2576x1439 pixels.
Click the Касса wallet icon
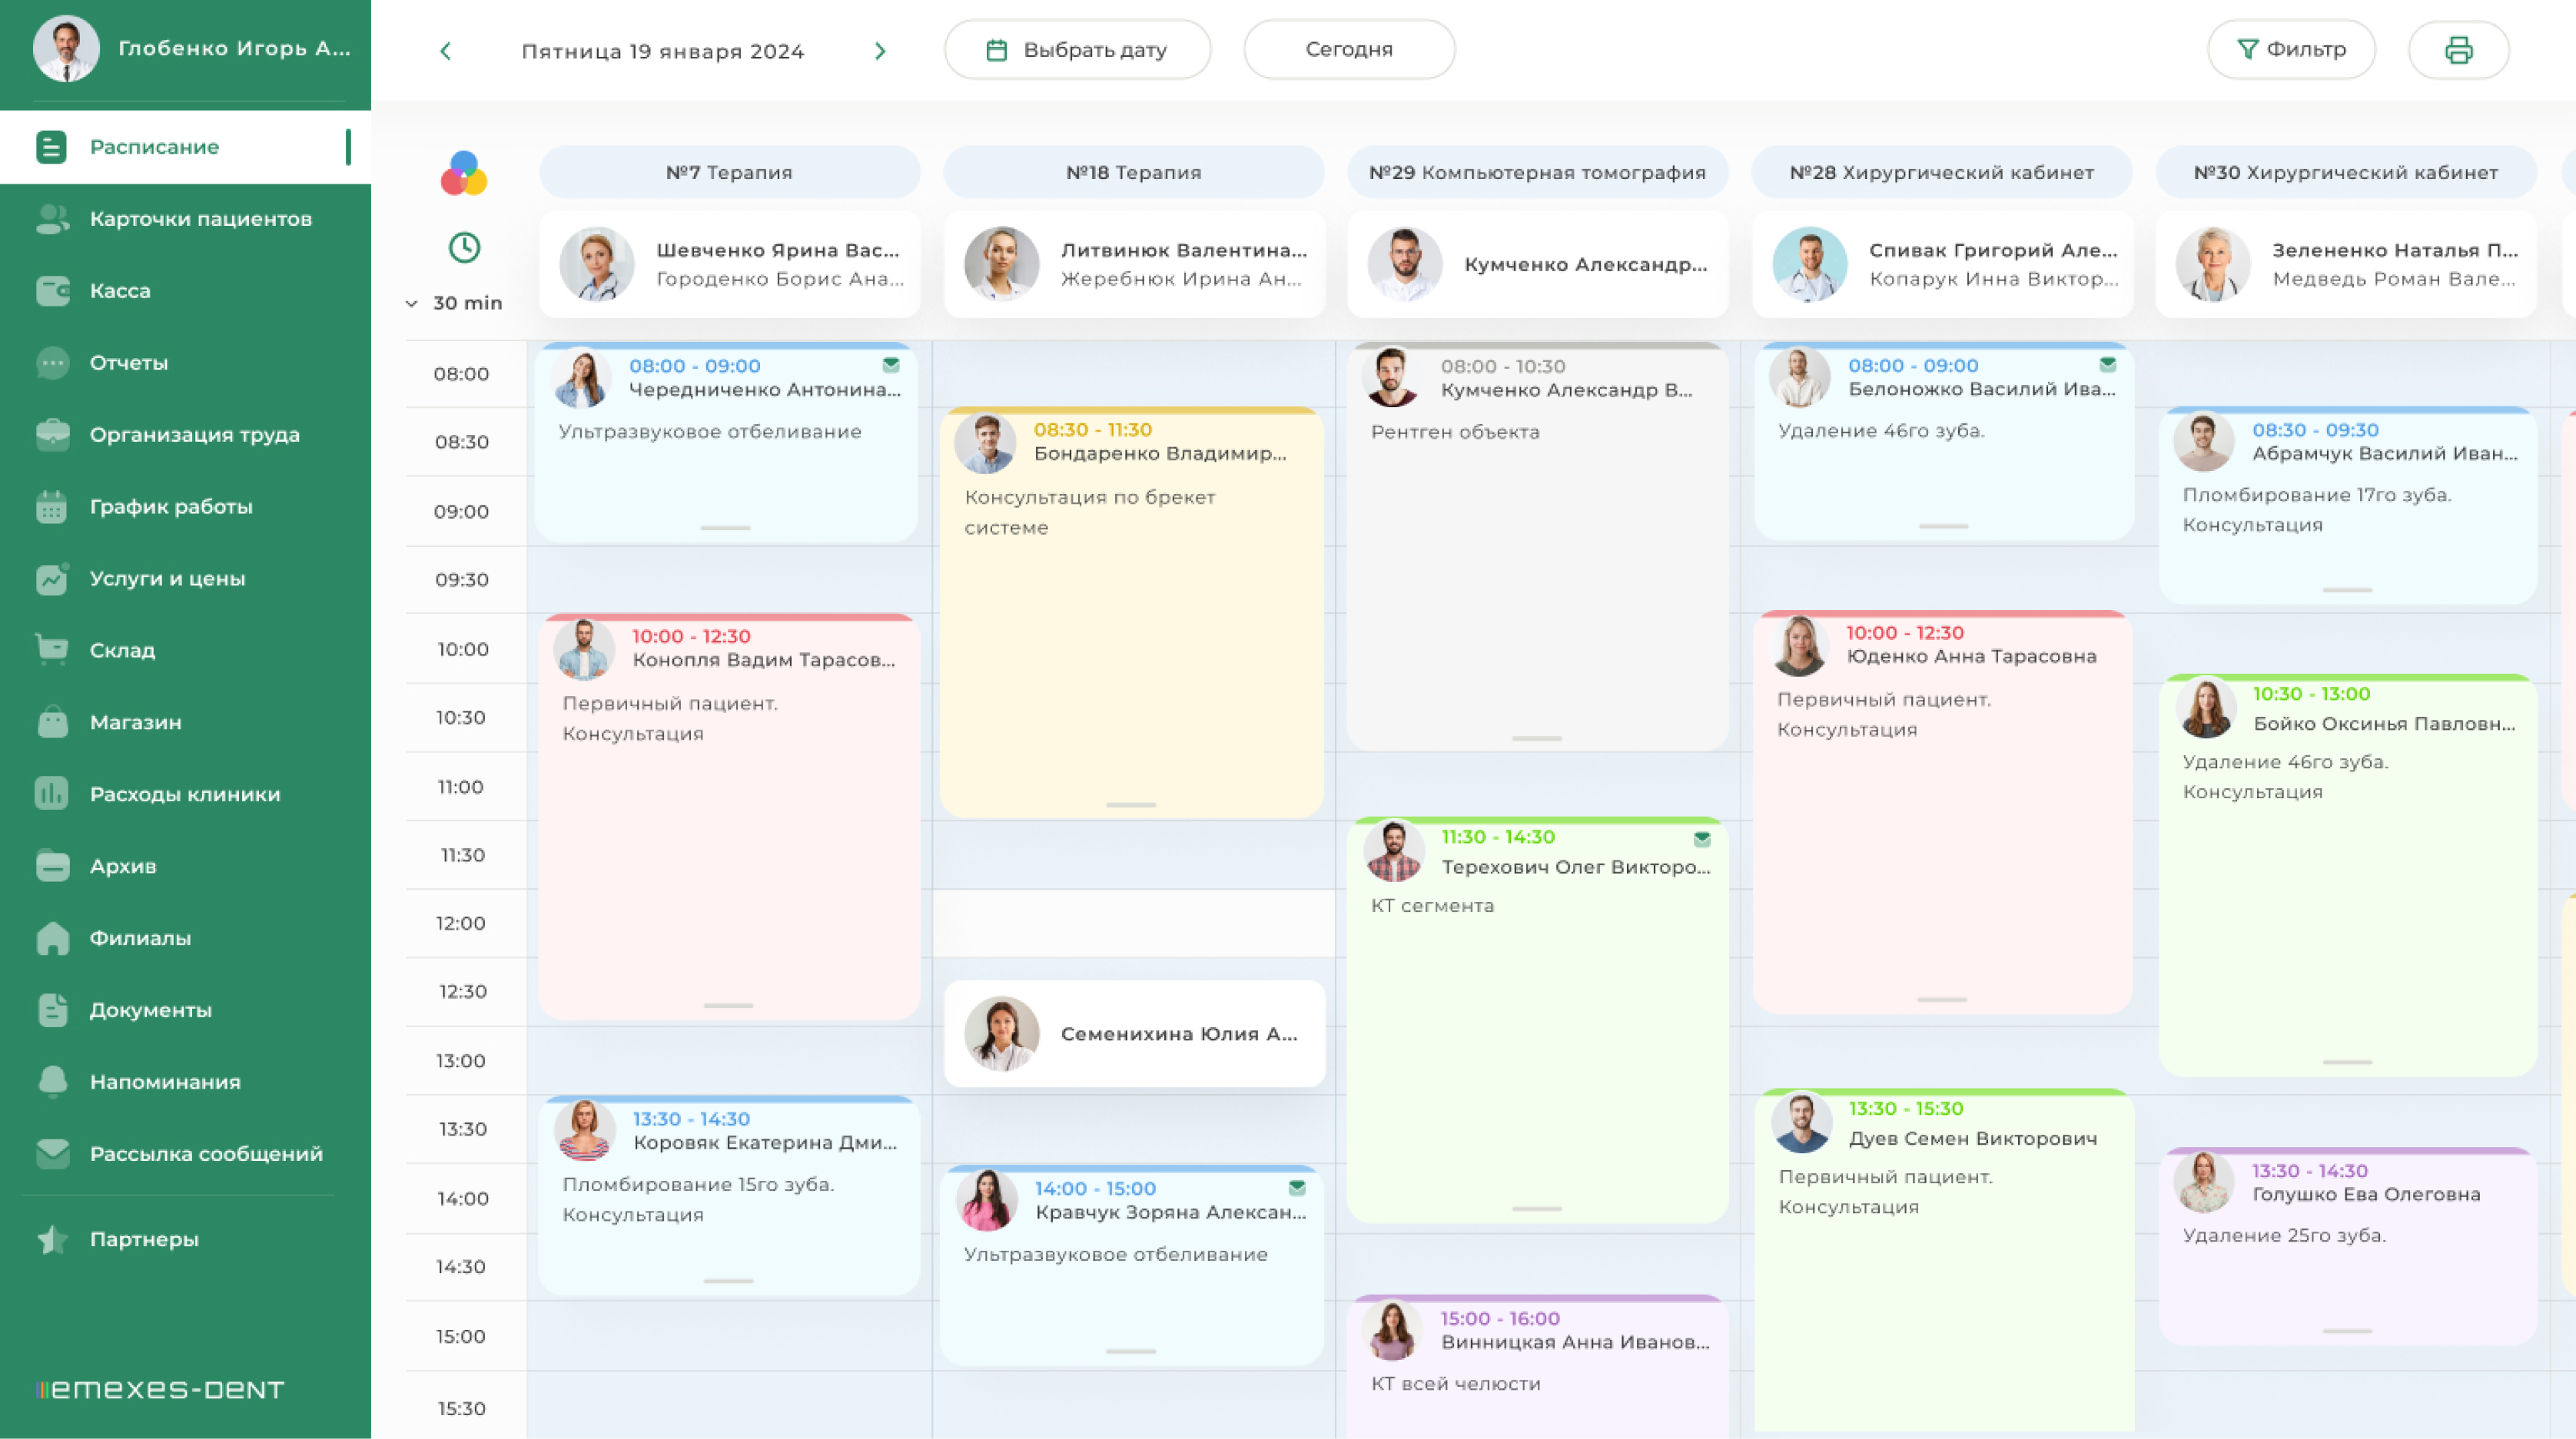52,291
